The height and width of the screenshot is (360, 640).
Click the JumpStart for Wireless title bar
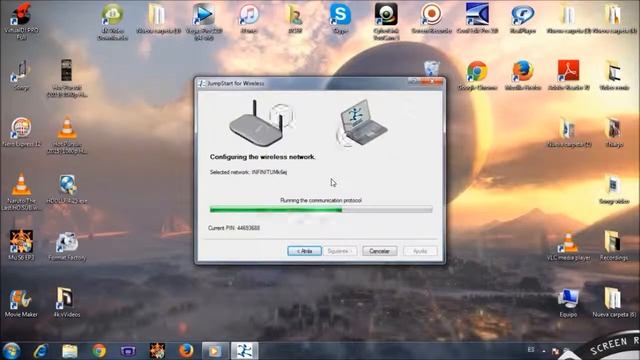(x=302, y=83)
